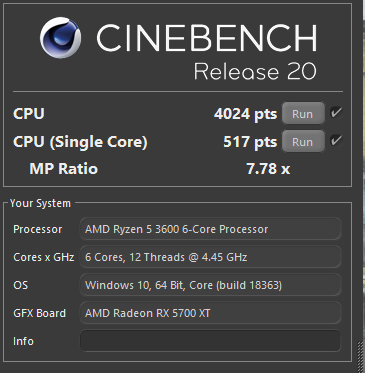Toggle the CPU test checkbox
365x373 pixels.
click(x=336, y=113)
